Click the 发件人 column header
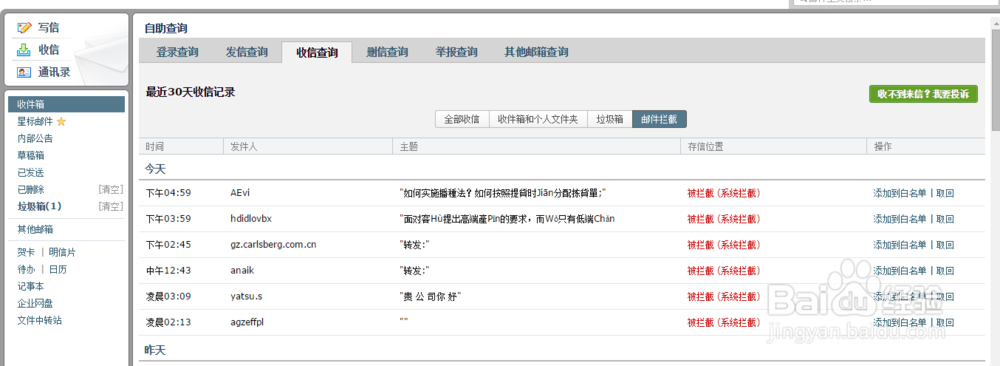This screenshot has height=366, width=1000. pos(244,147)
